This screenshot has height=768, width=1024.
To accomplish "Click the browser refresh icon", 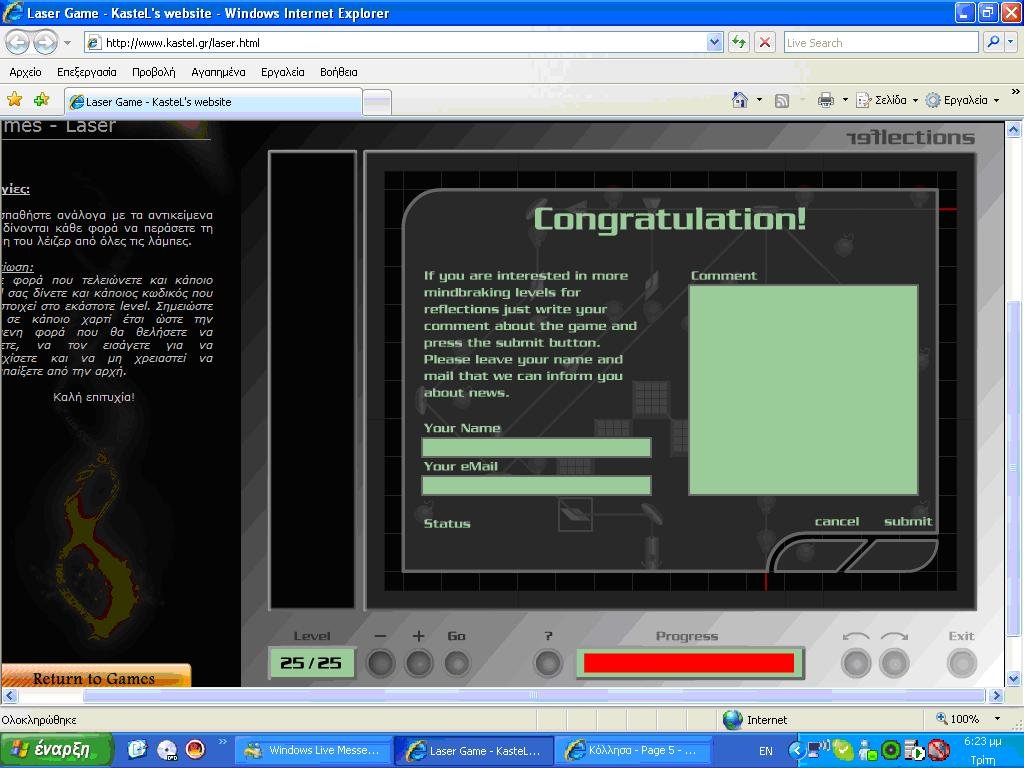I will (738, 42).
